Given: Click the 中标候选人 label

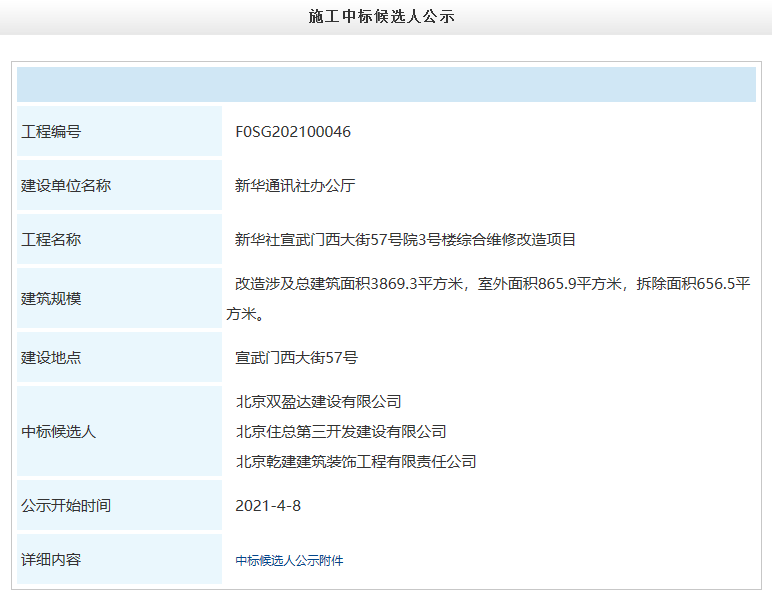Looking at the screenshot, I should 59,432.
